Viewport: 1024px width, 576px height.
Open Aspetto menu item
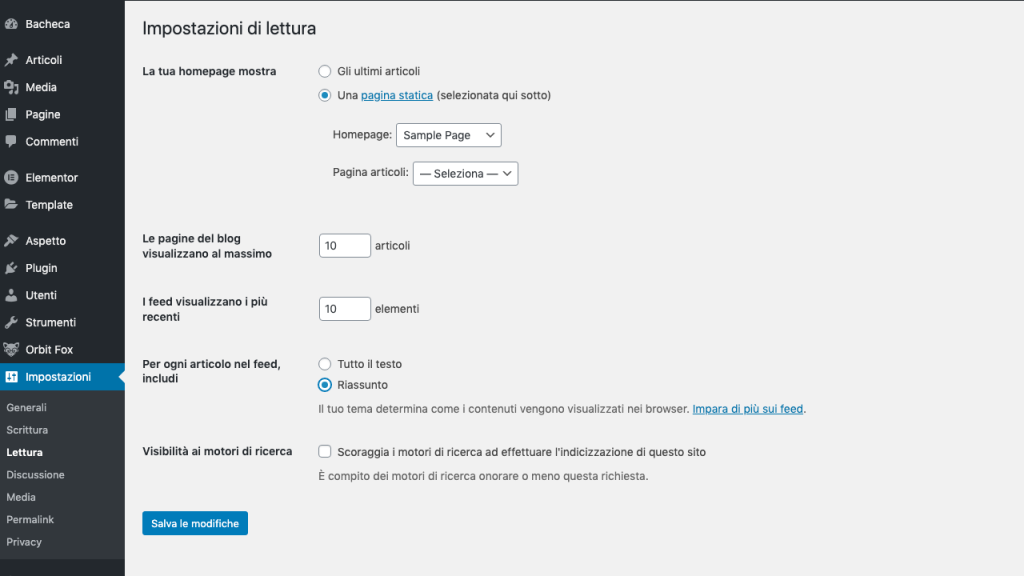(x=62, y=241)
